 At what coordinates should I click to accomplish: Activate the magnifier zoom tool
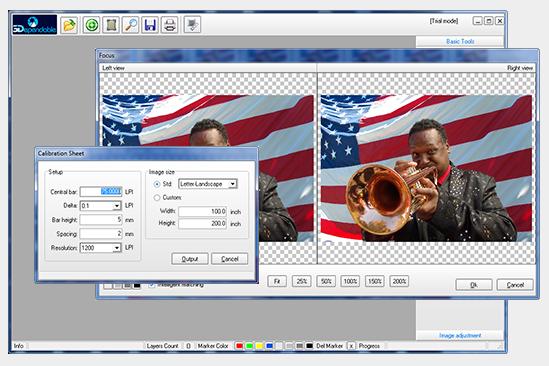click(131, 25)
